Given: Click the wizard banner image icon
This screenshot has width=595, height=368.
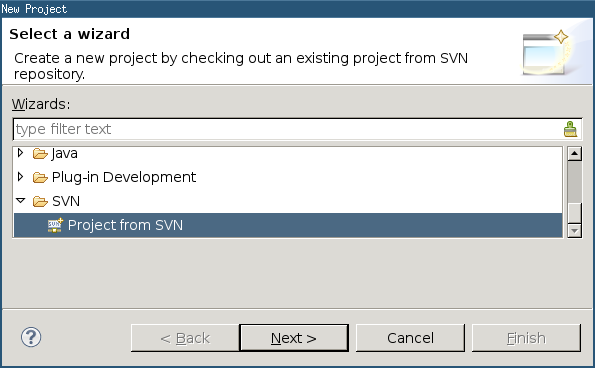Looking at the screenshot, I should [546, 53].
